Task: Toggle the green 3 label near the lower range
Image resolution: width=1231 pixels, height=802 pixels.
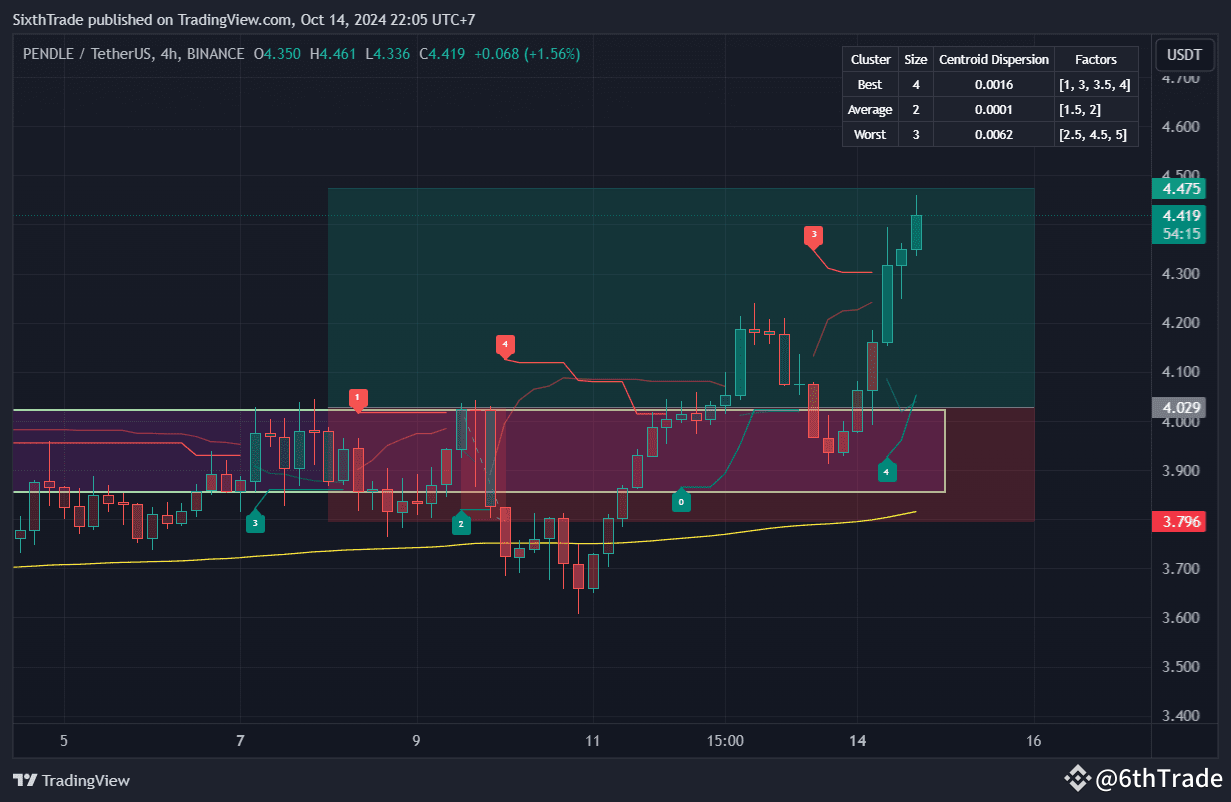Action: click(x=255, y=521)
